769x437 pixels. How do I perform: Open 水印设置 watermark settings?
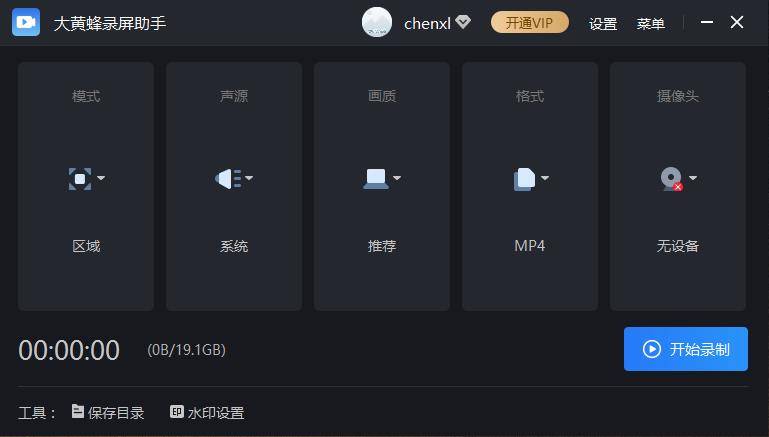click(x=207, y=412)
